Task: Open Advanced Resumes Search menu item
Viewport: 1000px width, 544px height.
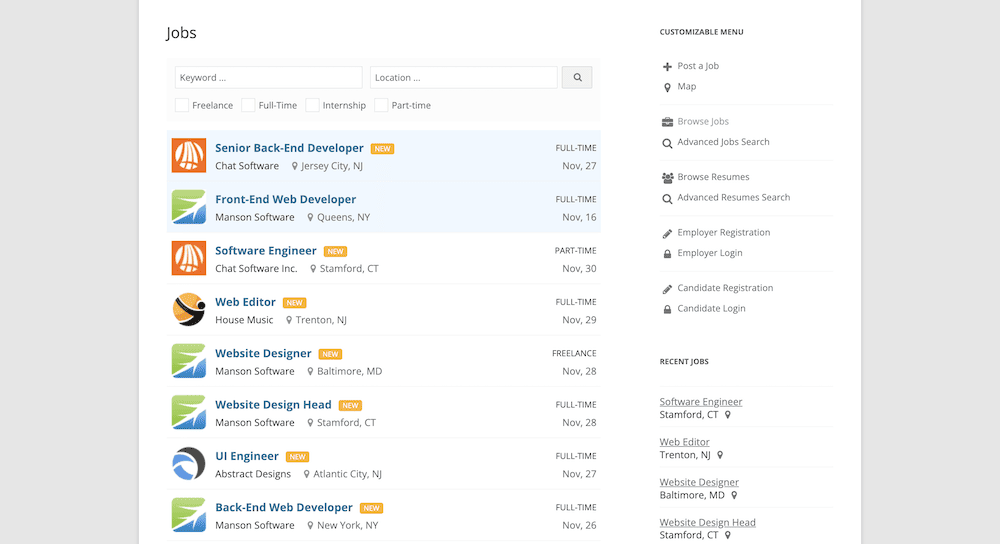Action: (733, 197)
